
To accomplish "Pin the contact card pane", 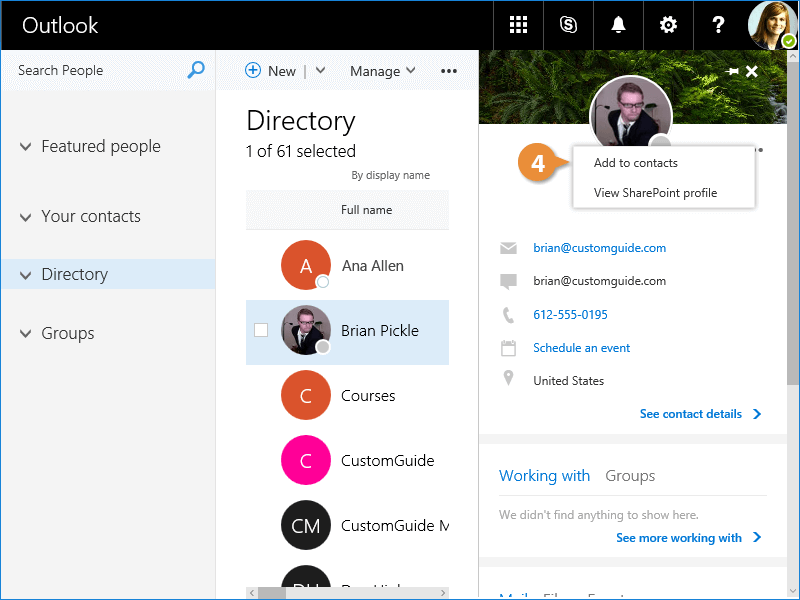I will pos(732,71).
